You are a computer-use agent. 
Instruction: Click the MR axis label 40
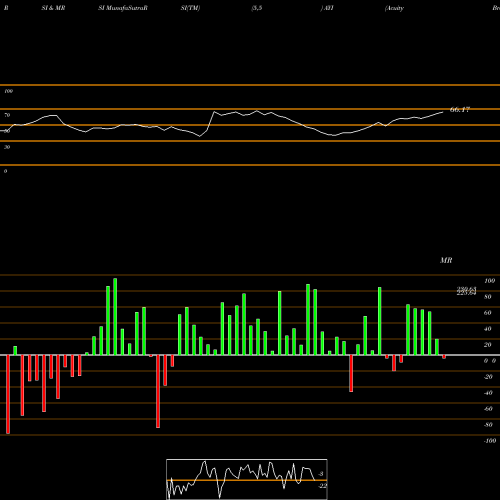[488, 329]
